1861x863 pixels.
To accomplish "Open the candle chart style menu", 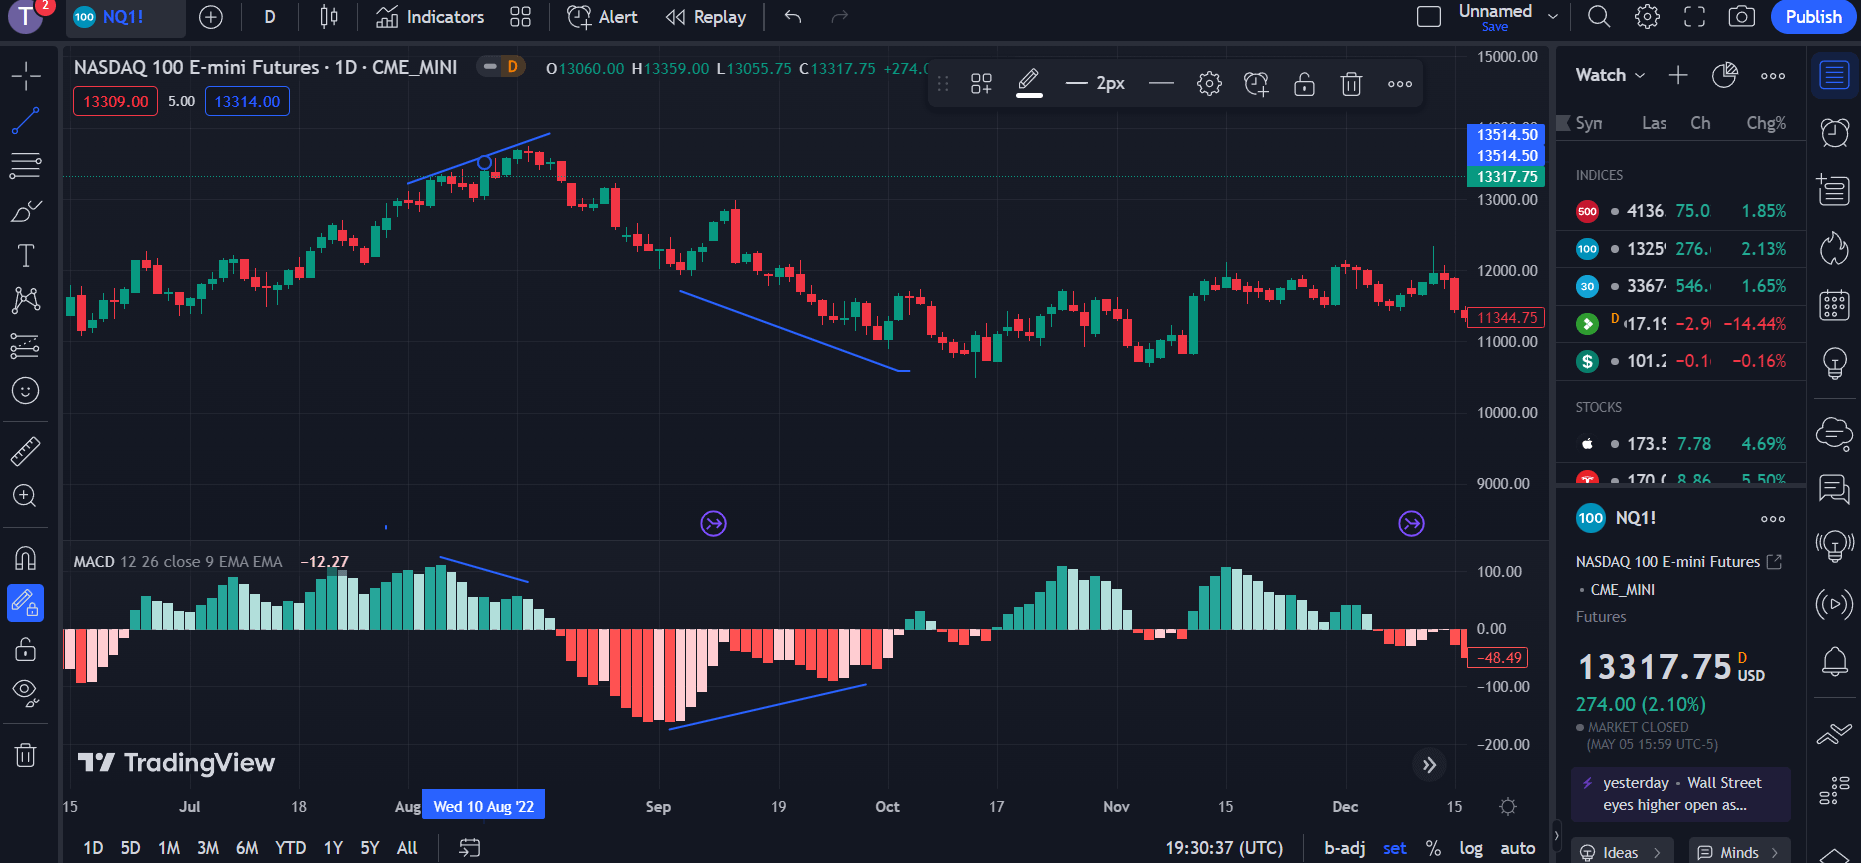I will pos(329,17).
